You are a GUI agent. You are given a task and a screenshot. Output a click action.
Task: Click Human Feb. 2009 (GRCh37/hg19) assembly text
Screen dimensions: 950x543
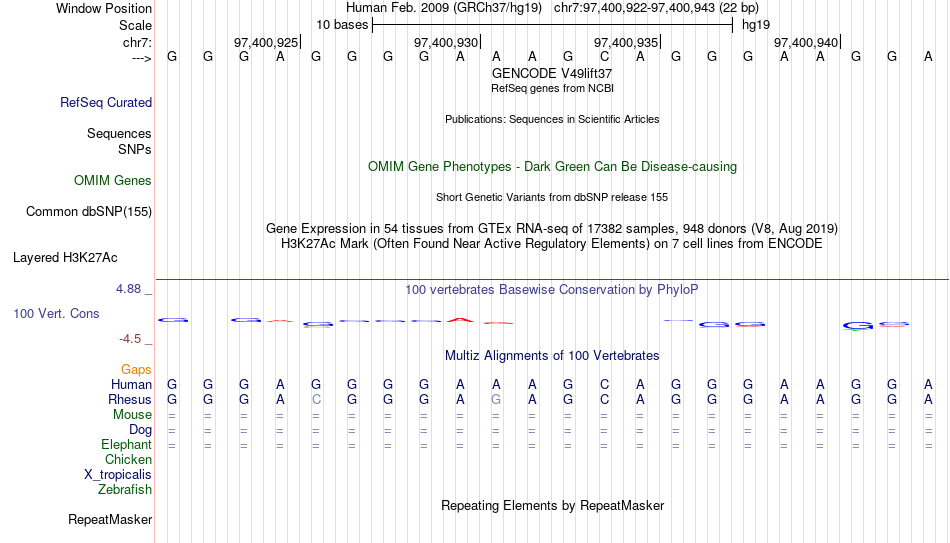click(443, 8)
